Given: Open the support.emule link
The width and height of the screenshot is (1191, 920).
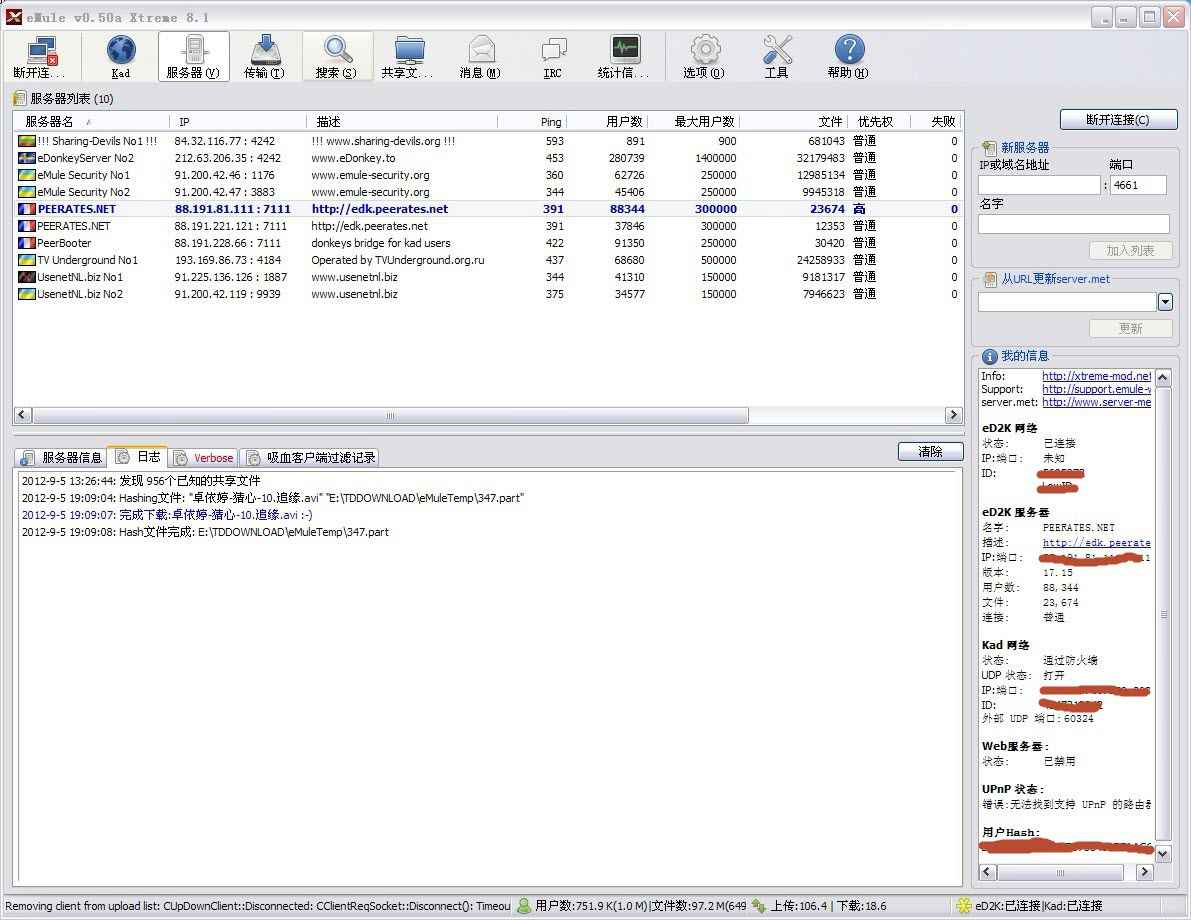Looking at the screenshot, I should click(1096, 389).
